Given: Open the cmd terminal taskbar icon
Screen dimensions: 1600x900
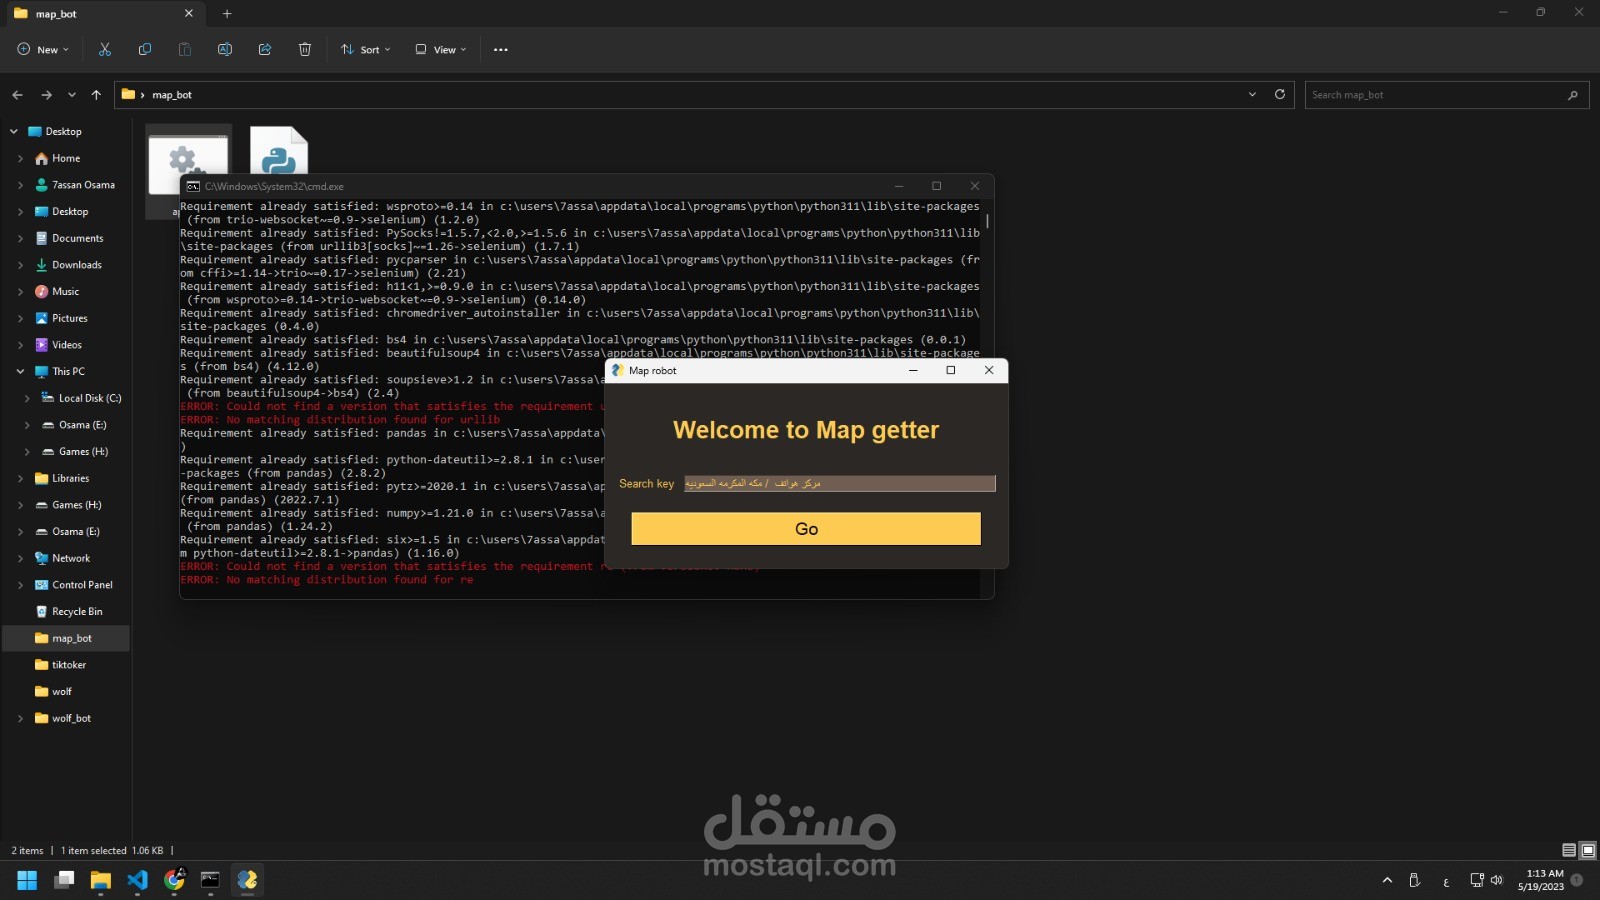Looking at the screenshot, I should 211,880.
